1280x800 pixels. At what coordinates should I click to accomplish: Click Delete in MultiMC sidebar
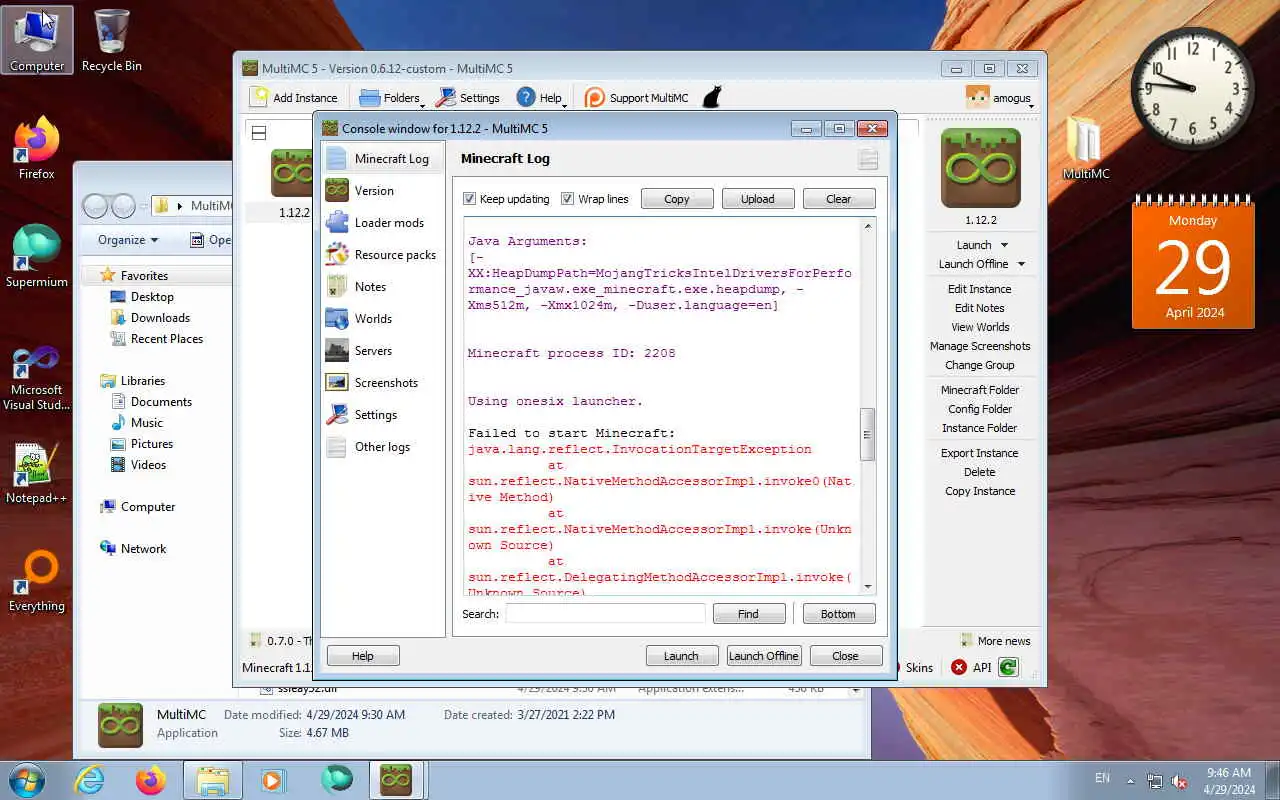pyautogui.click(x=980, y=472)
